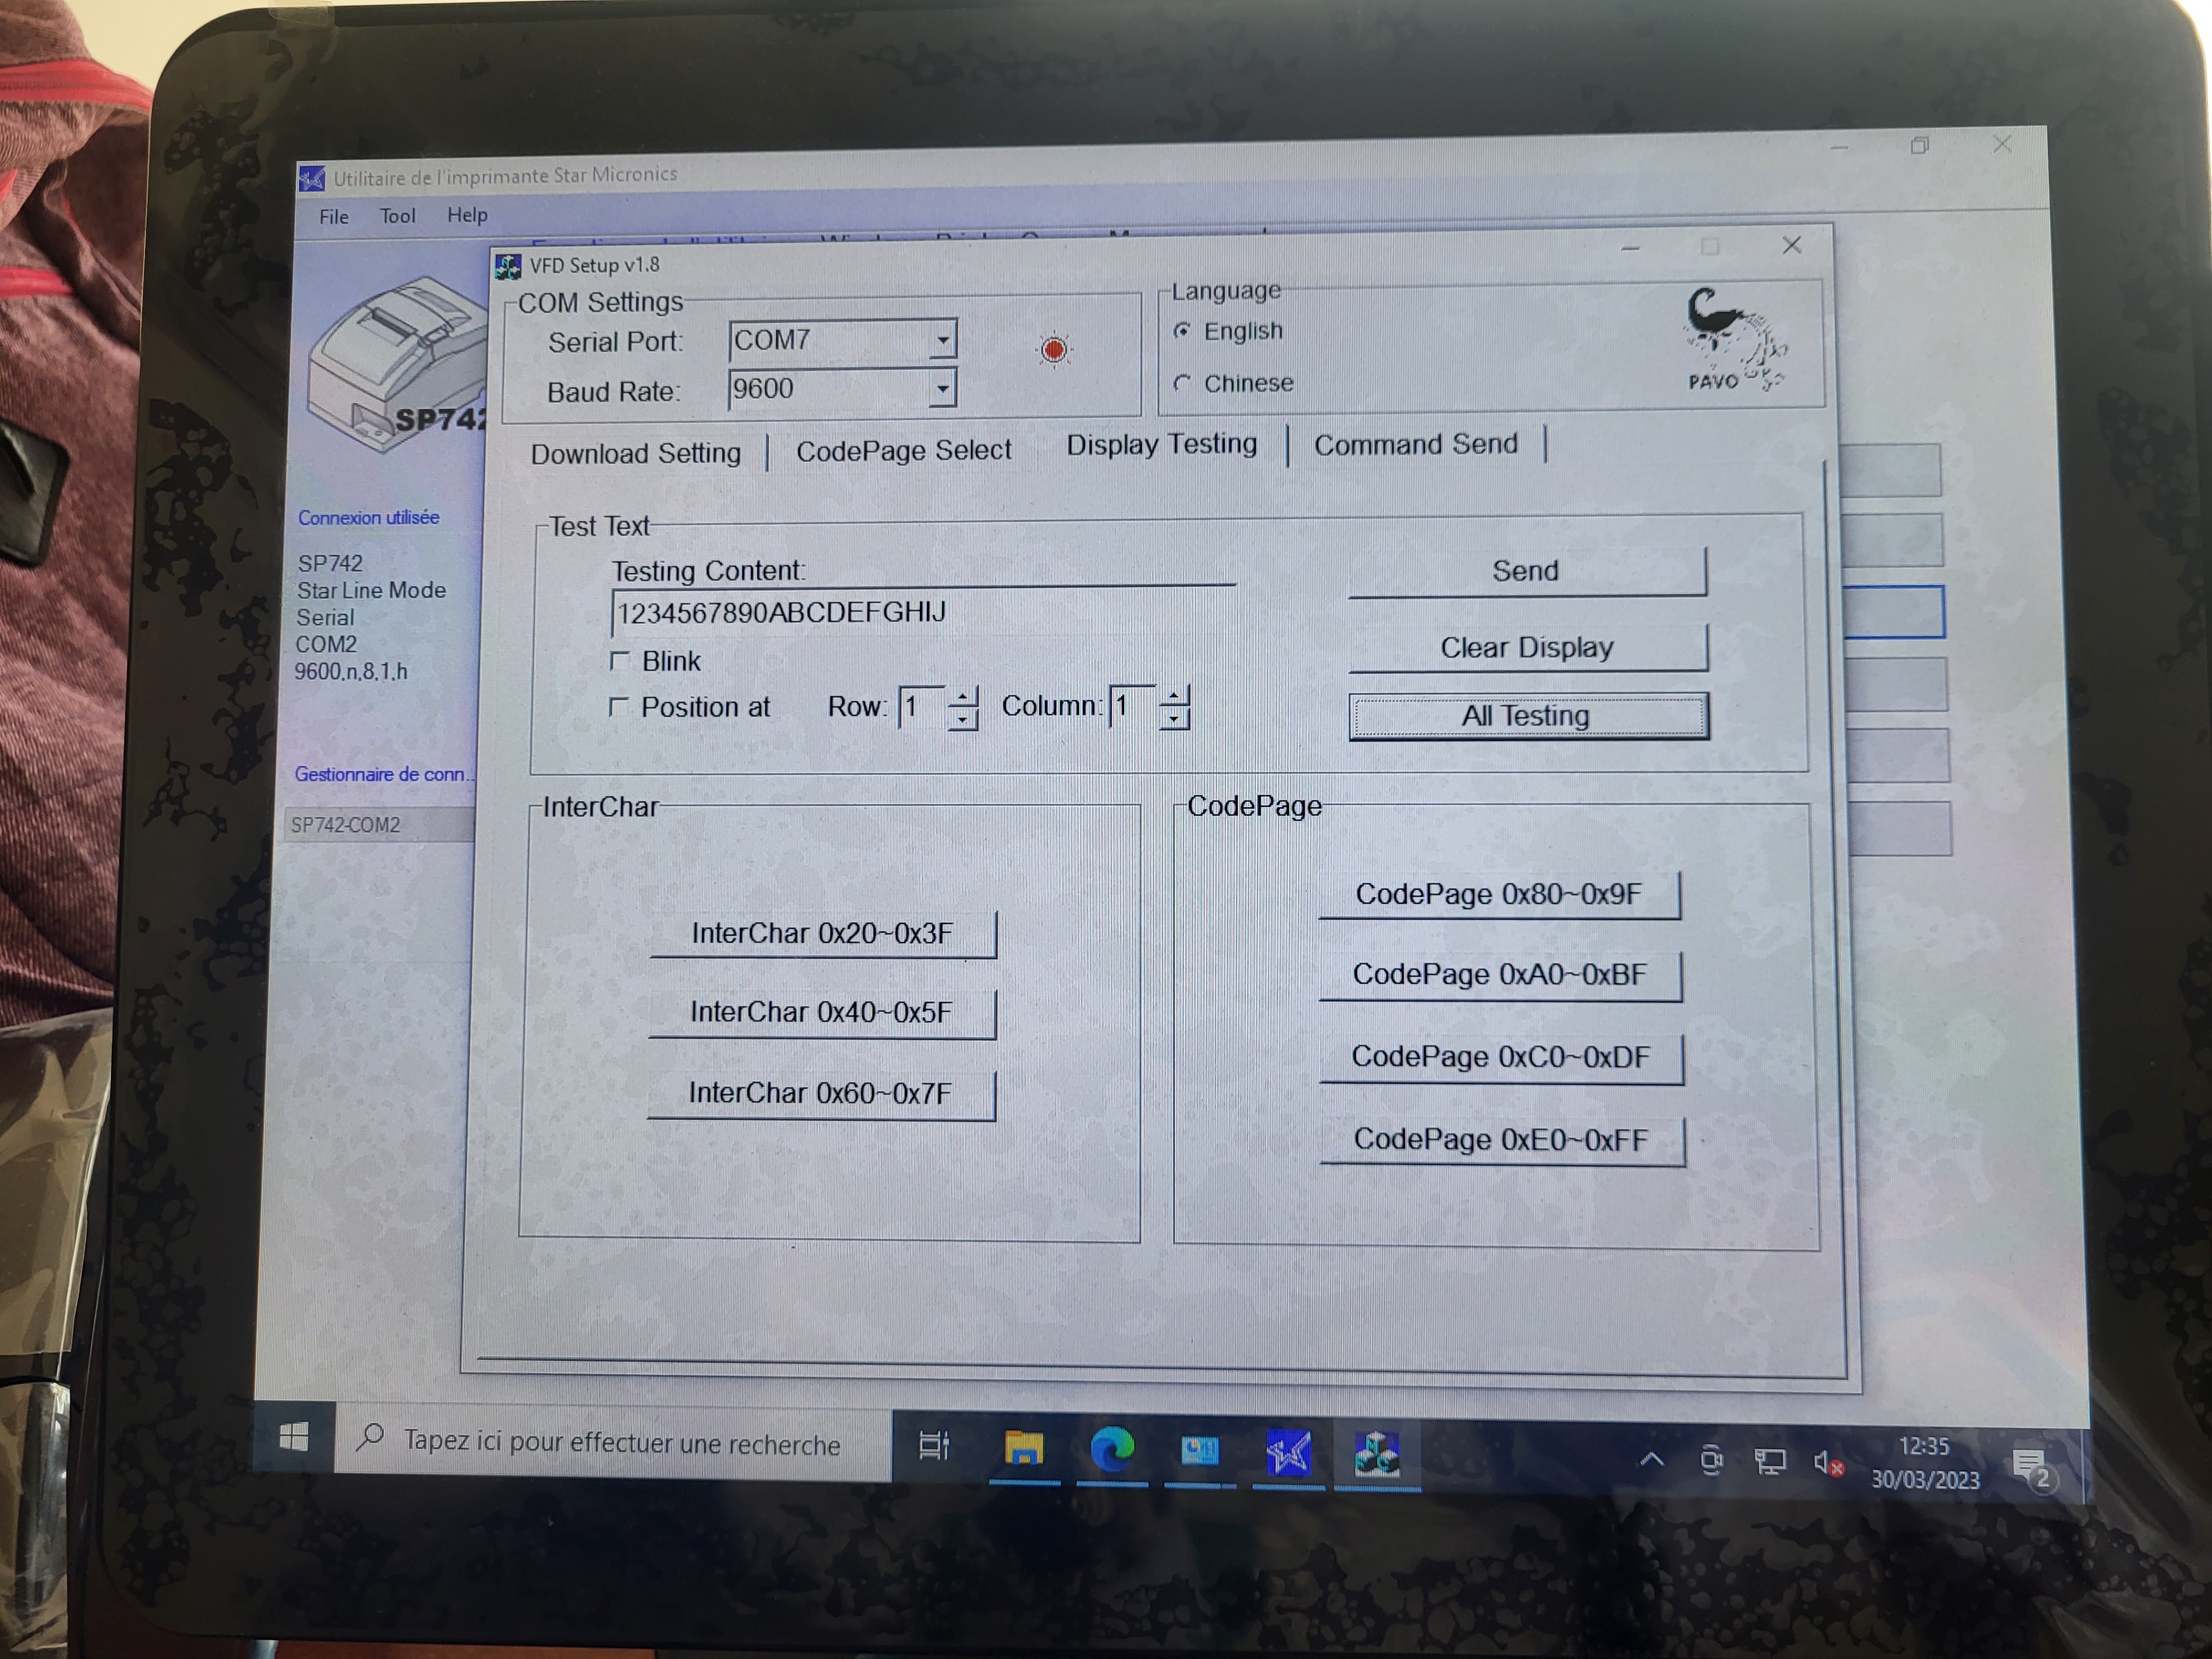
Task: Expand the Serial Port COM7 dropdown
Action: [942, 340]
